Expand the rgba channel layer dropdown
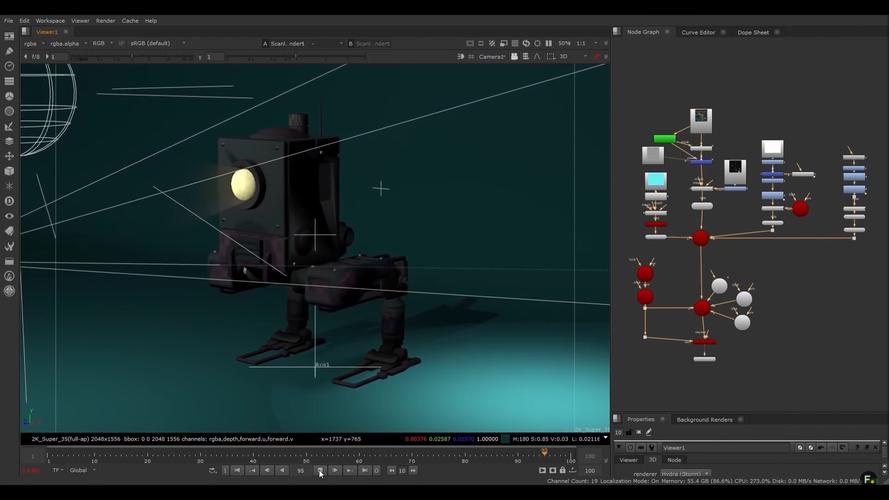The width and height of the screenshot is (889, 500). [x=35, y=43]
